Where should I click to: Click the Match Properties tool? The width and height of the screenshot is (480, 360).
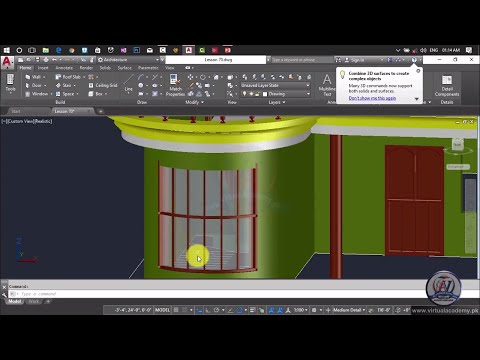coord(175,85)
